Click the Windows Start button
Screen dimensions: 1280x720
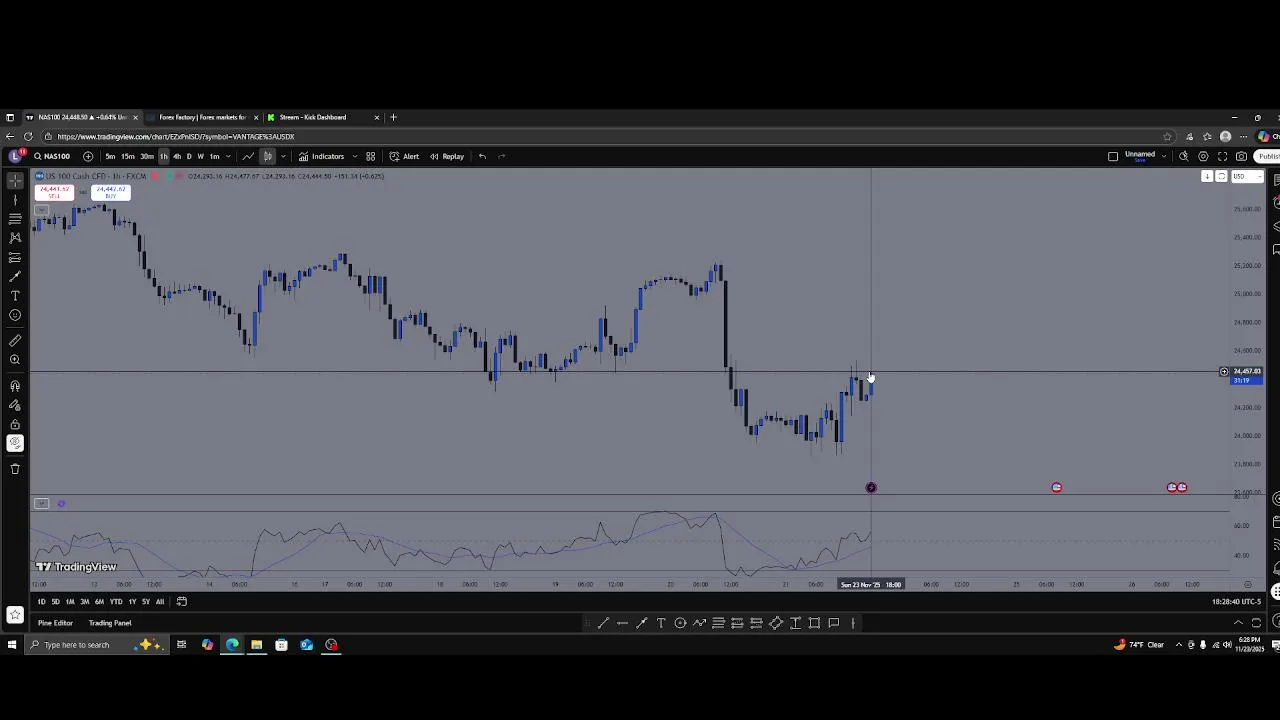tap(11, 645)
